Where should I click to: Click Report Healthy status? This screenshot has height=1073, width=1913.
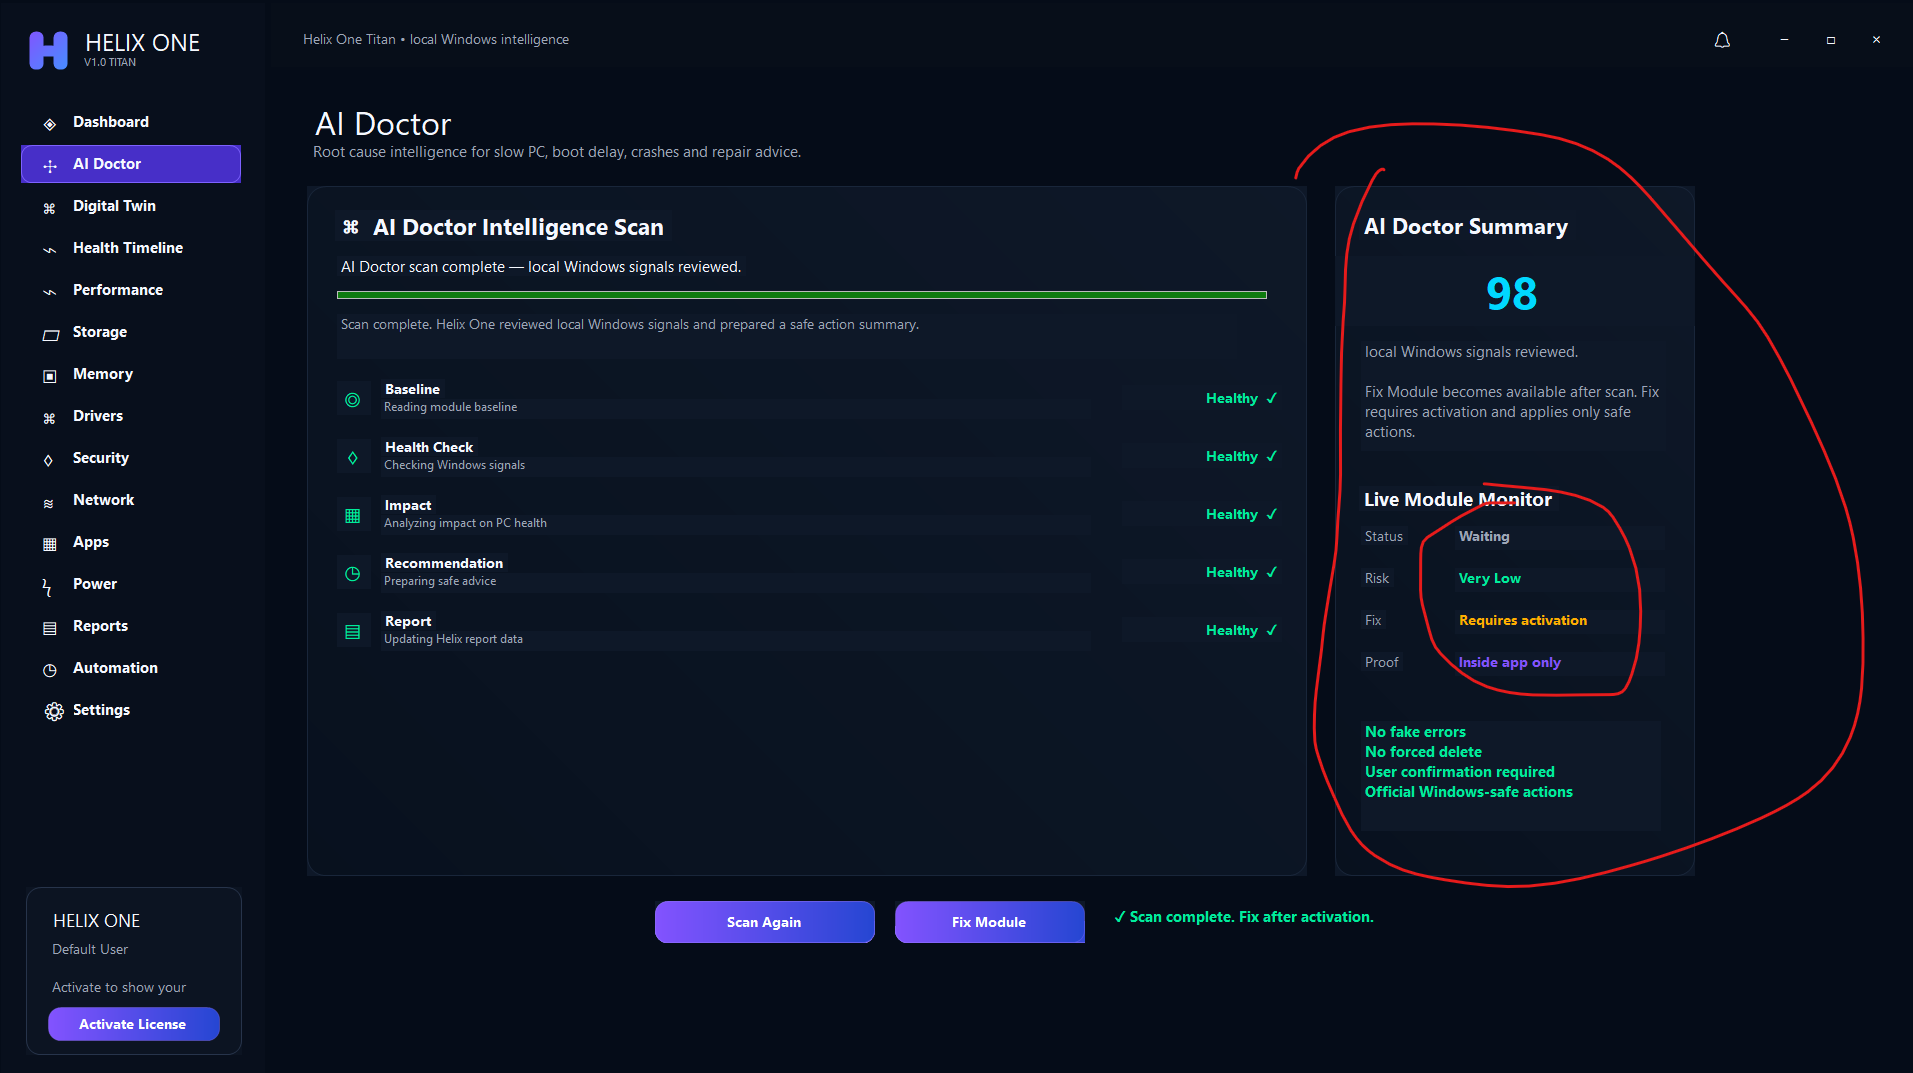[x=1241, y=630]
